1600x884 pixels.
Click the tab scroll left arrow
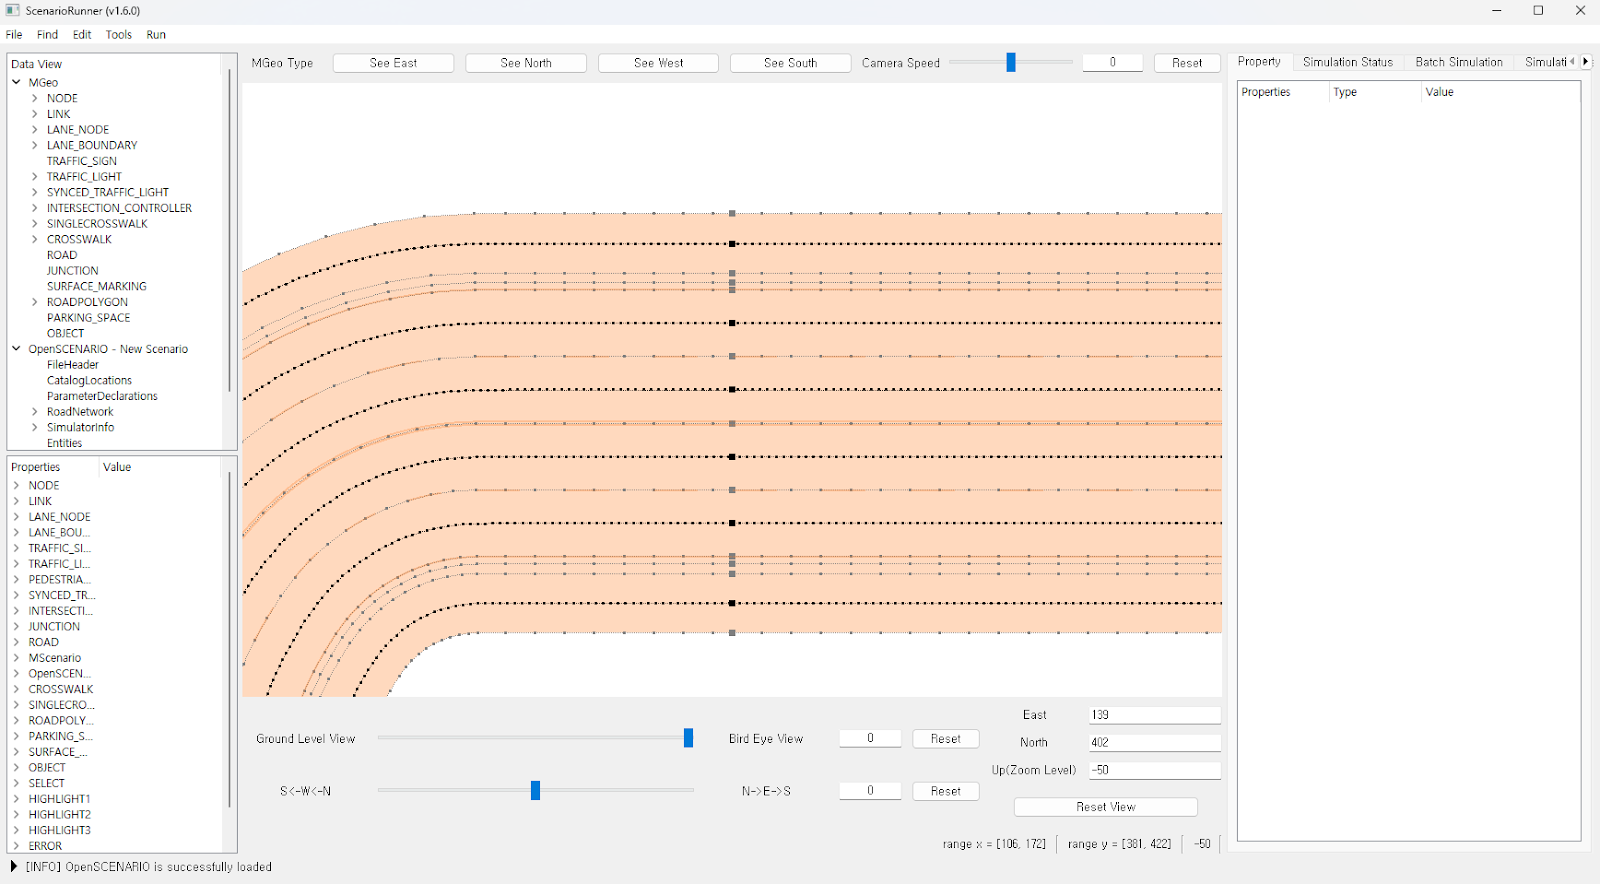click(x=1572, y=62)
